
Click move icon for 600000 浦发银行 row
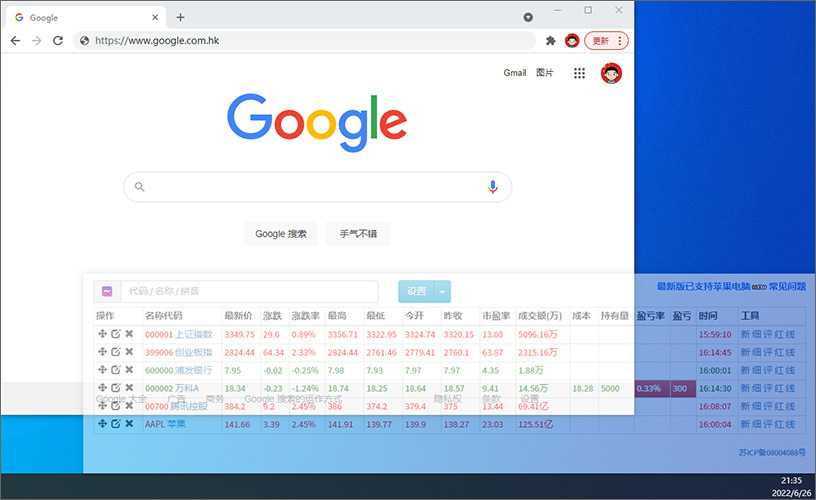tap(103, 370)
